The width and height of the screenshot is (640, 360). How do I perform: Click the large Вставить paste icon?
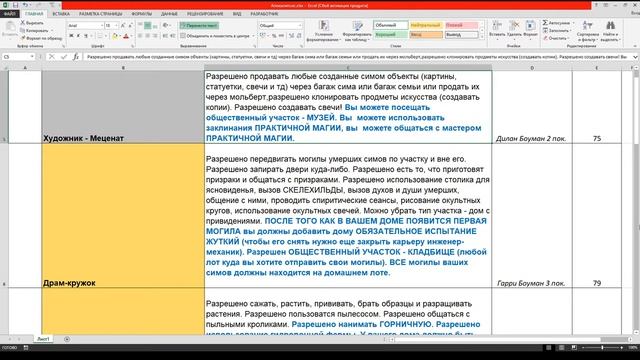point(10,29)
